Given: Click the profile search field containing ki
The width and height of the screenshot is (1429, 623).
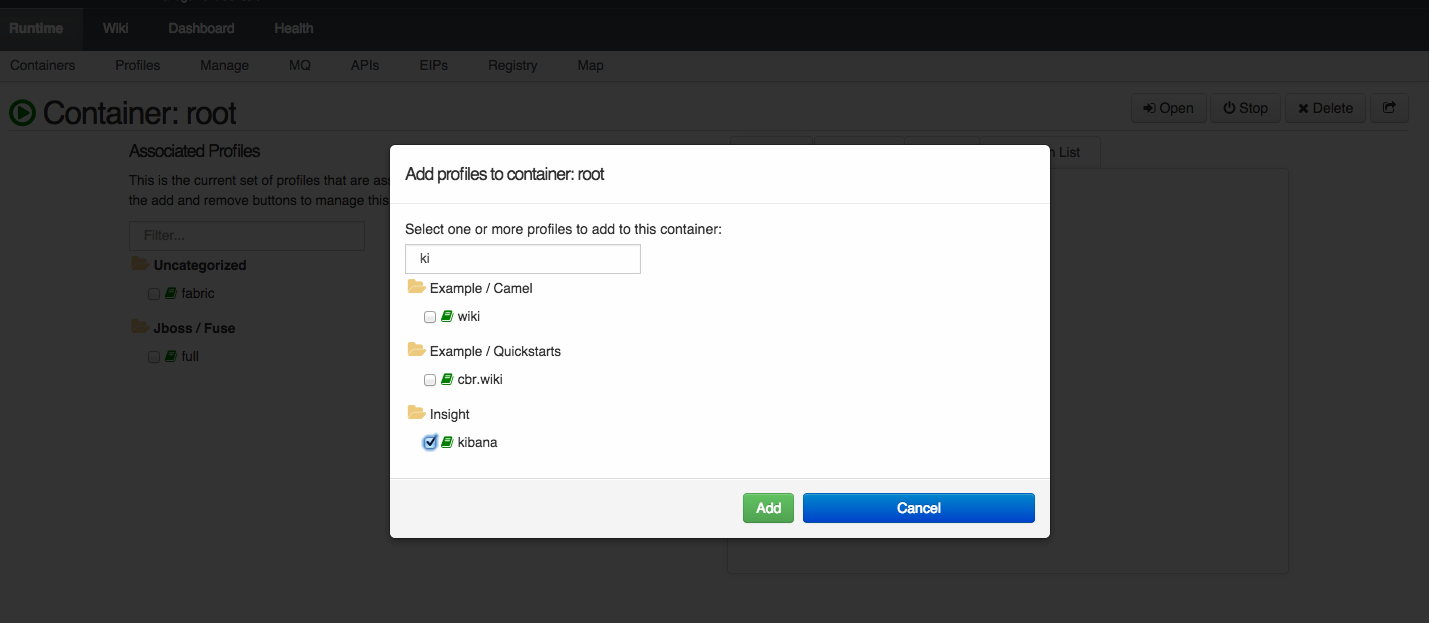Looking at the screenshot, I should (x=522, y=258).
